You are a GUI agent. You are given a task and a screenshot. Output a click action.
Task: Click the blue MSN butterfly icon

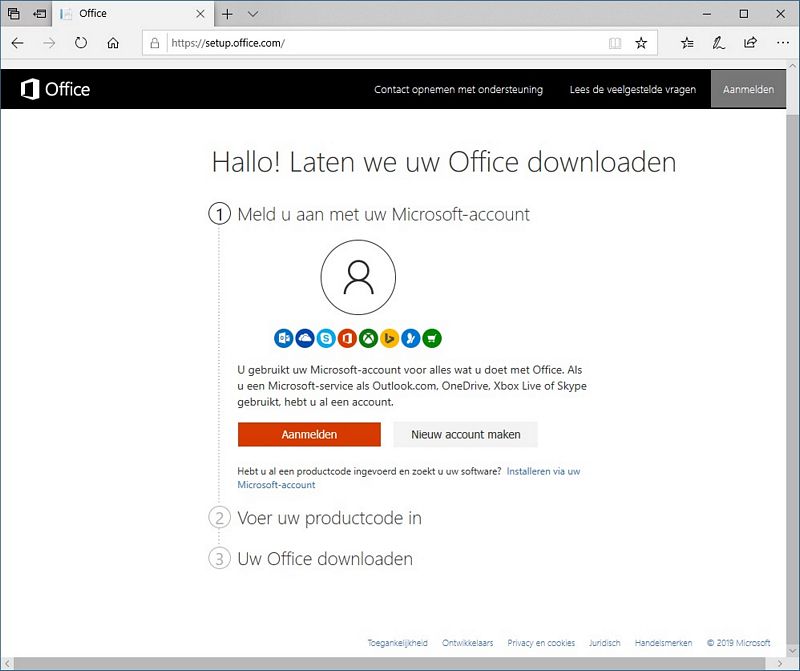(411, 338)
